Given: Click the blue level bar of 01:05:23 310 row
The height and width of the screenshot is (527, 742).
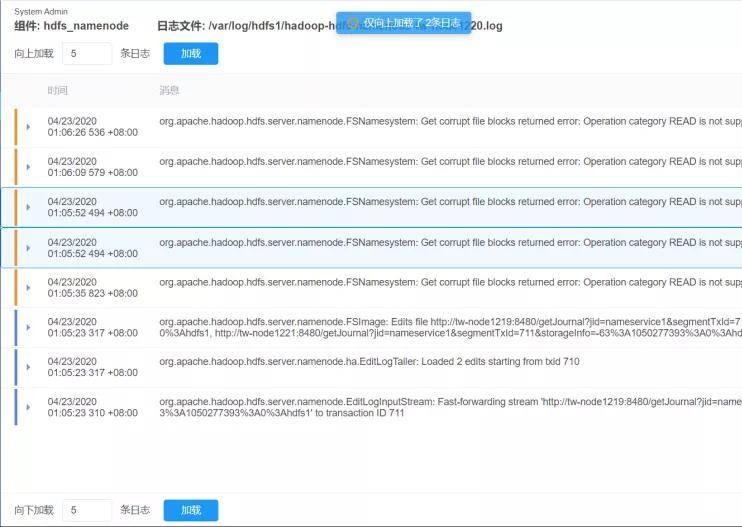Looking at the screenshot, I should (x=16, y=407).
